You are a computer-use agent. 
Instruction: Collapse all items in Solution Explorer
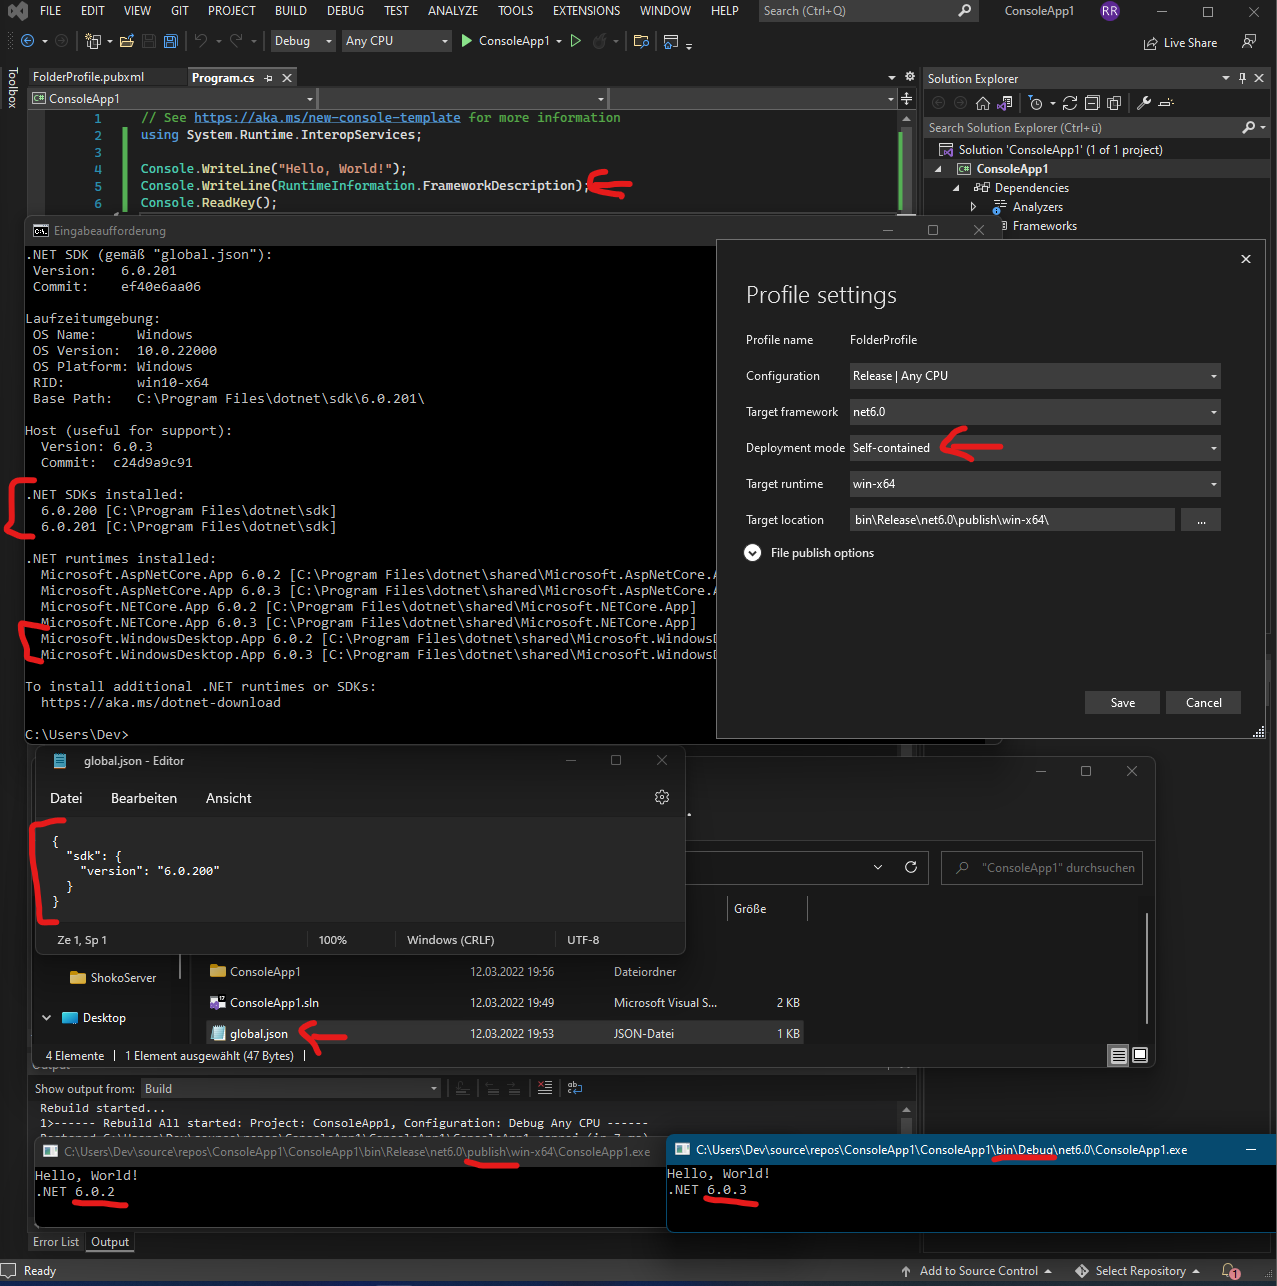tap(1091, 102)
